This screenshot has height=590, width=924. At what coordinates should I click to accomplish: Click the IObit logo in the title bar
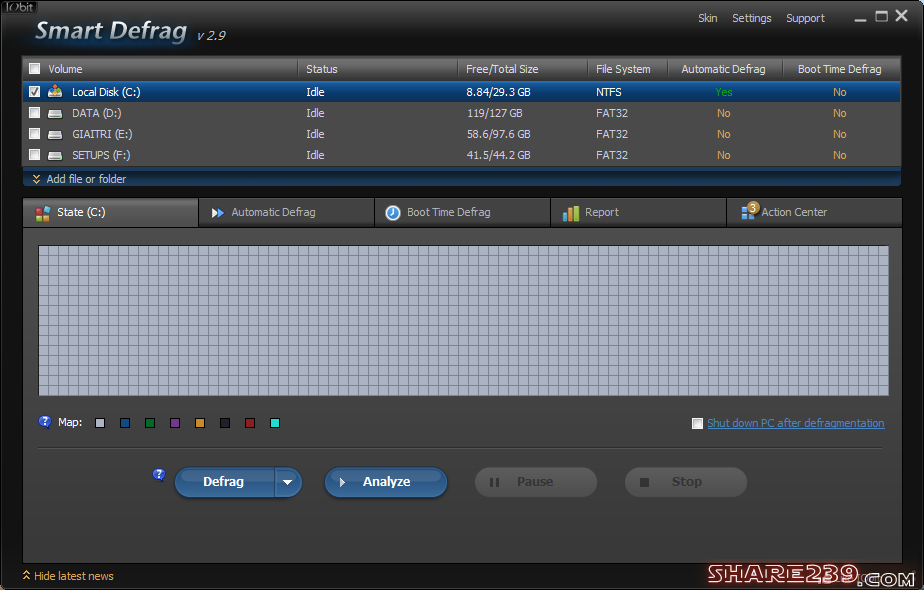tap(19, 7)
